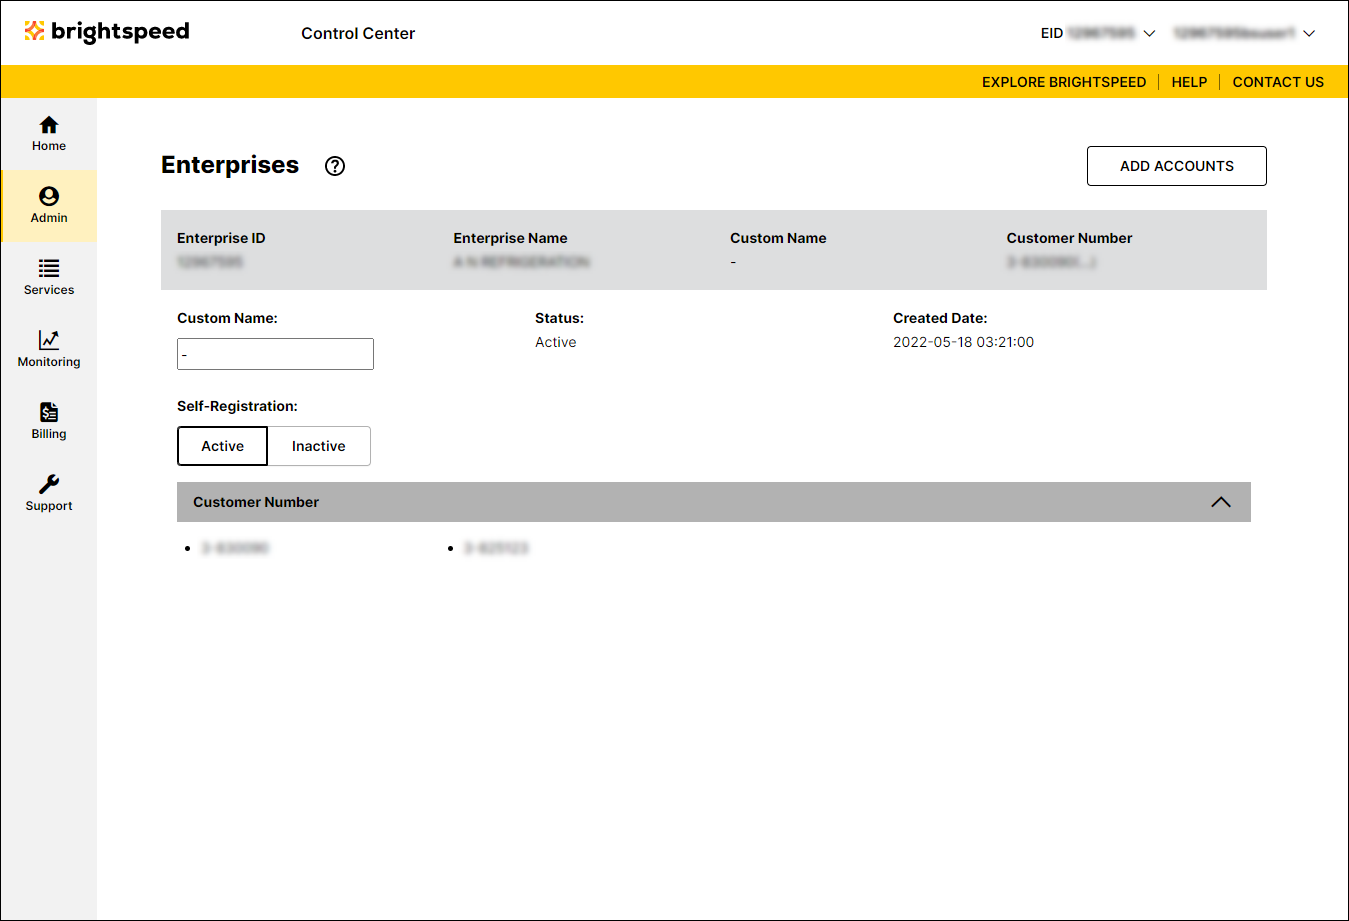Image resolution: width=1349 pixels, height=921 pixels.
Task: Click the help question mark beside Enterprises
Action: tap(335, 166)
